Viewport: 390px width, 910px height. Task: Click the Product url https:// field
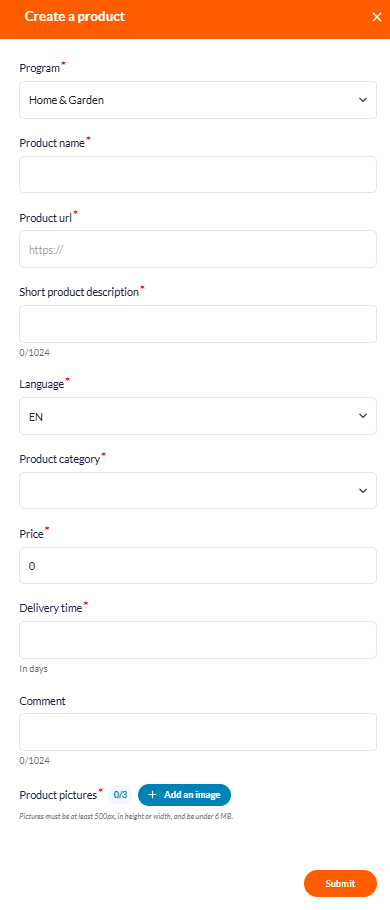click(198, 249)
